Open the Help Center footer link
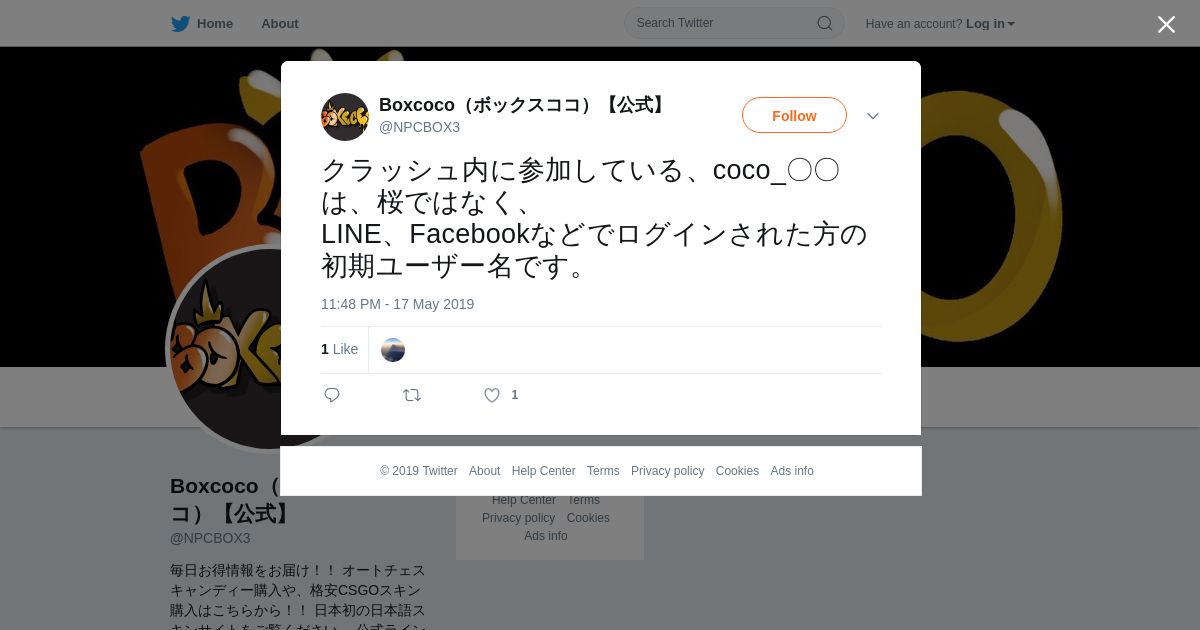The width and height of the screenshot is (1200, 630). [x=543, y=471]
